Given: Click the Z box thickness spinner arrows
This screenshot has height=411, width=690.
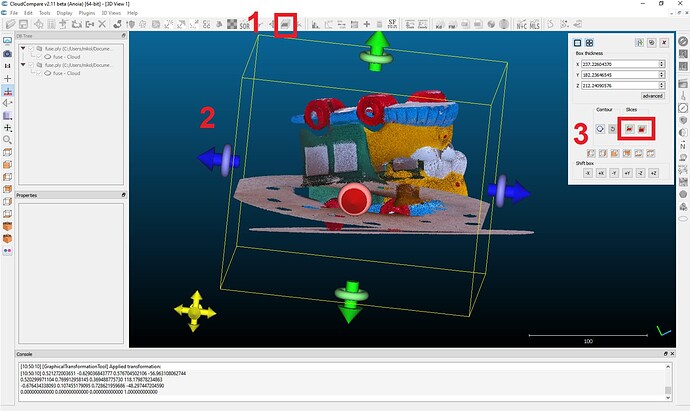Looking at the screenshot, I should [x=662, y=85].
